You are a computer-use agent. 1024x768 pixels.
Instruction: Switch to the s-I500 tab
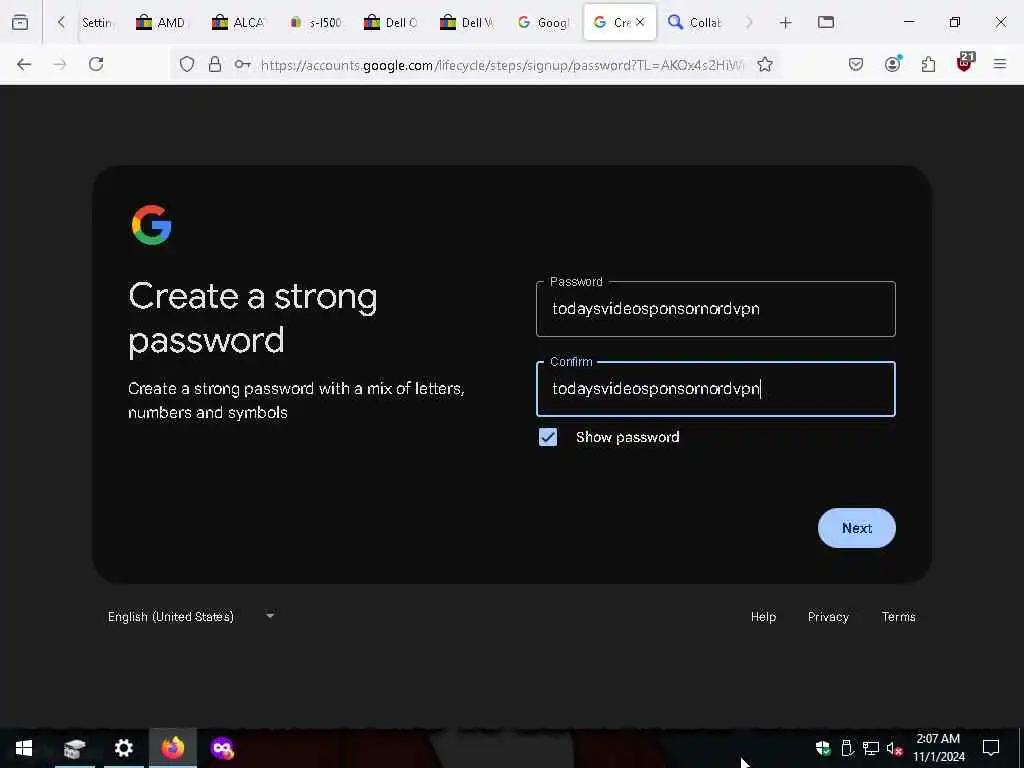pyautogui.click(x=315, y=23)
